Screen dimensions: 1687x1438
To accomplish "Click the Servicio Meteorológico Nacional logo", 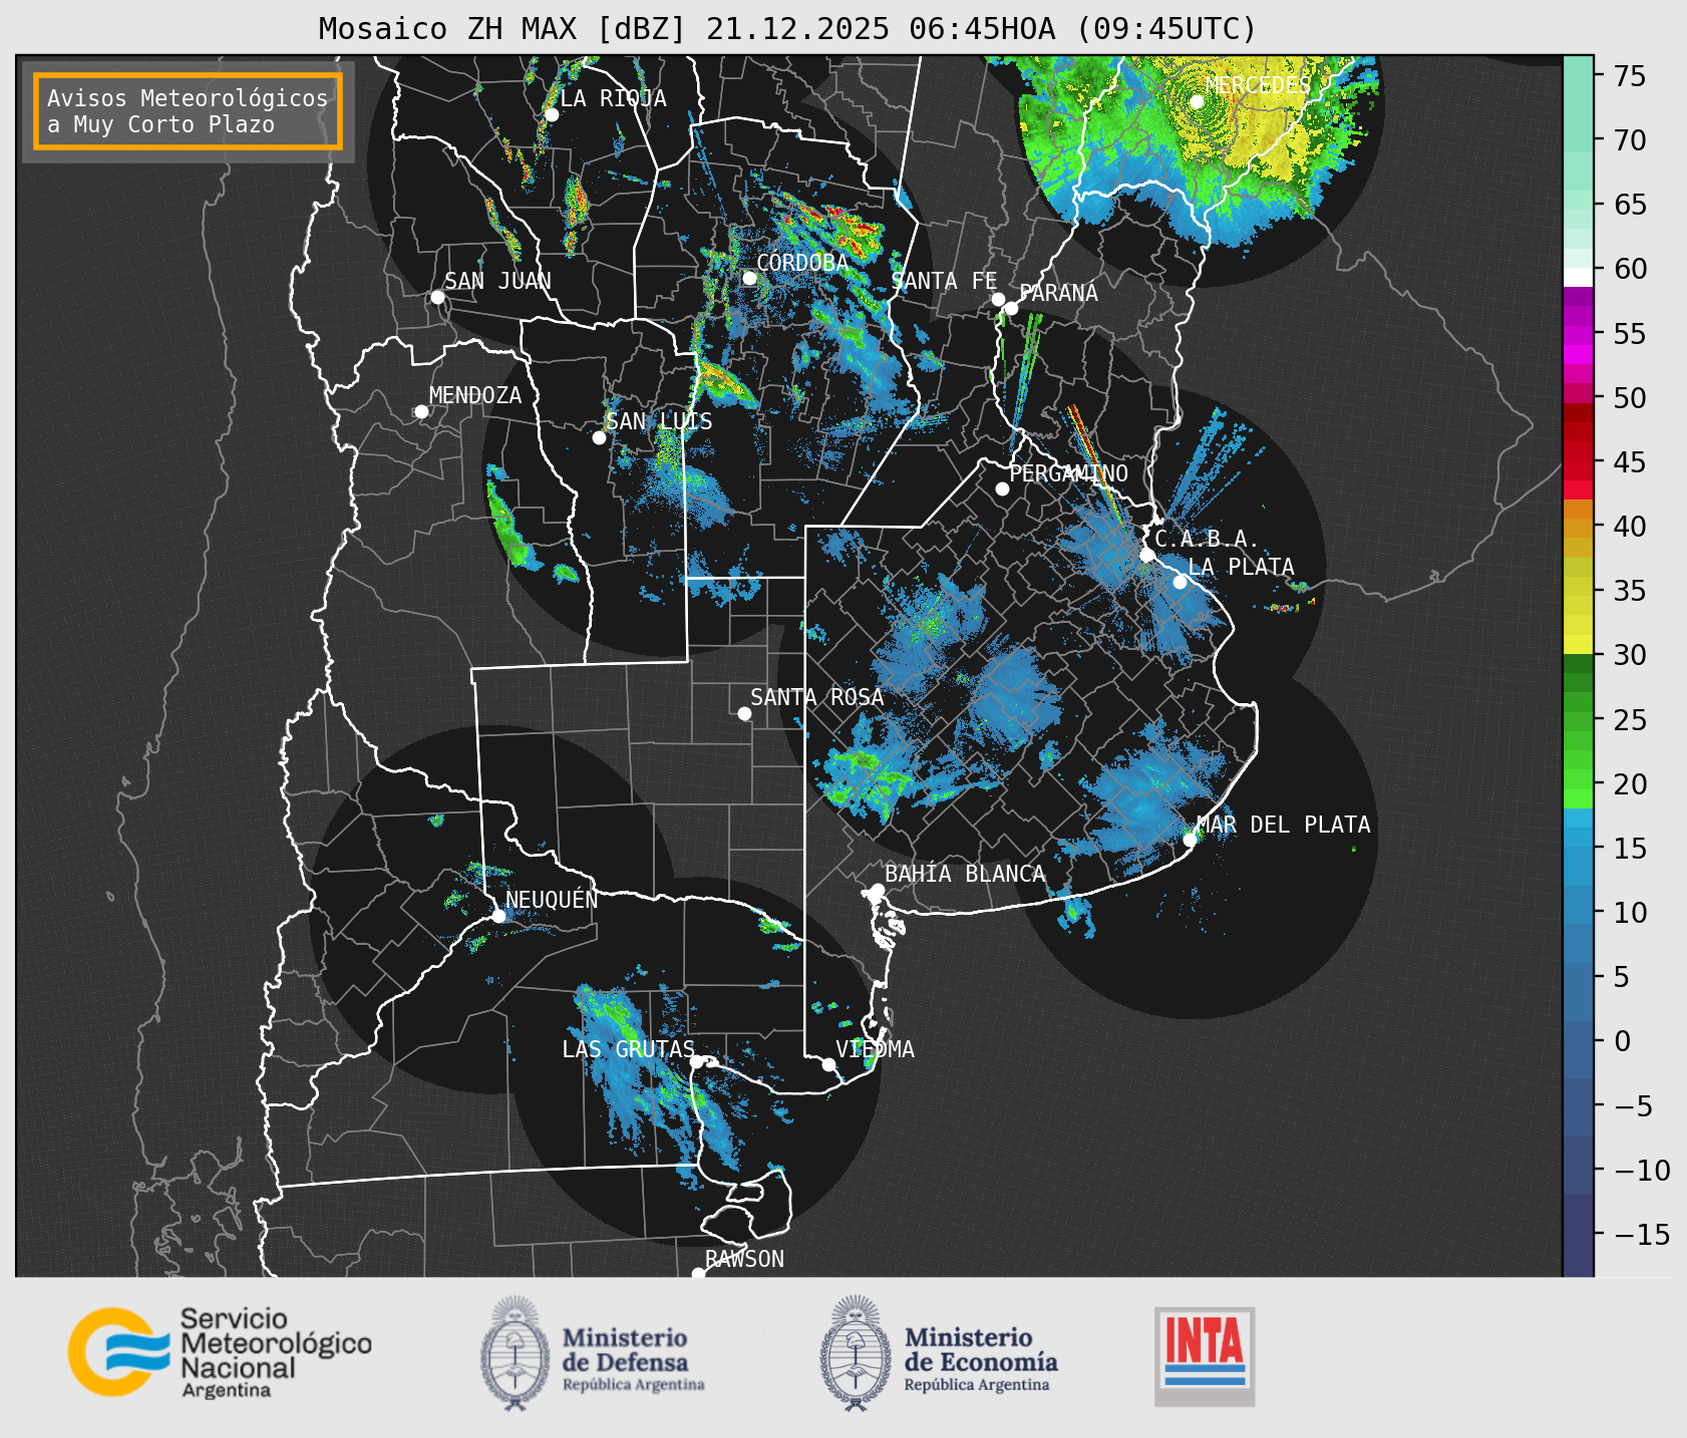I will pyautogui.click(x=220, y=1353).
